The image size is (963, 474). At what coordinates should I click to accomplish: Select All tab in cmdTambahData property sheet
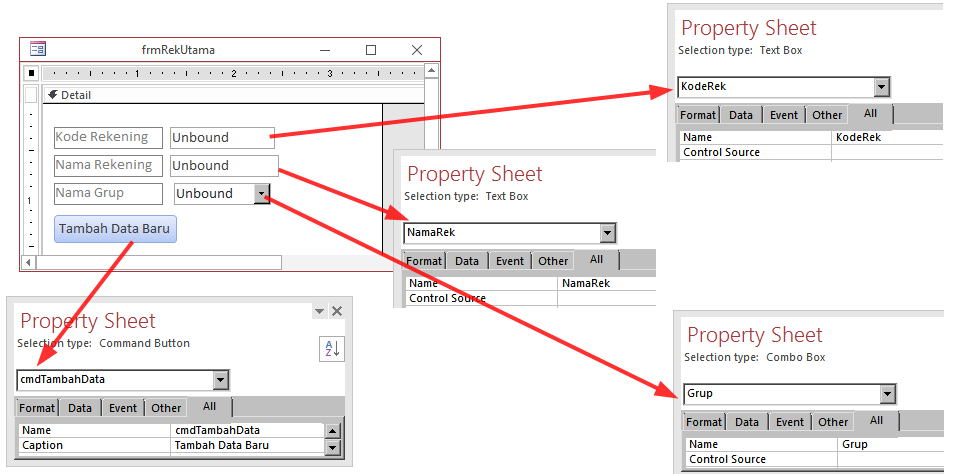209,406
